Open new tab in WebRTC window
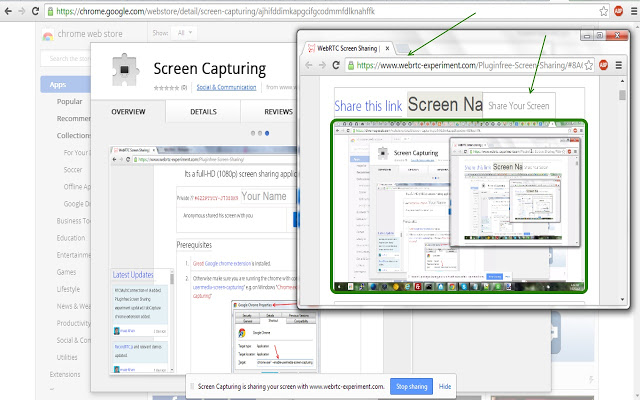640x400 pixels. (402, 49)
